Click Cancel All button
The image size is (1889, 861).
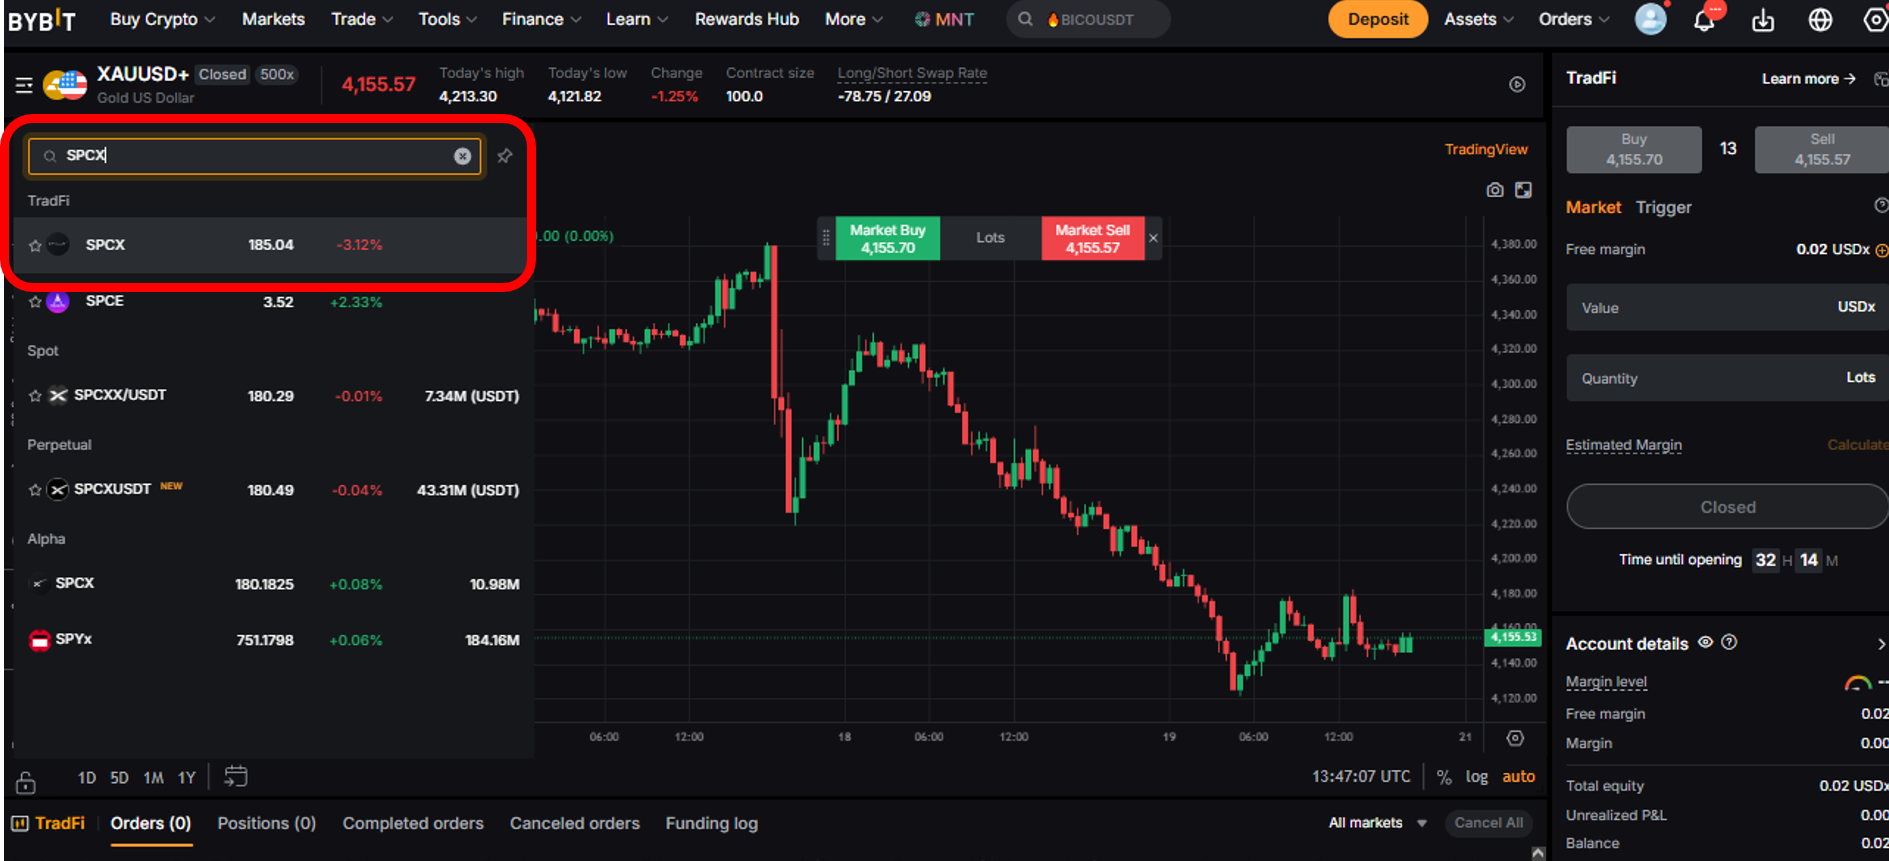(1489, 823)
